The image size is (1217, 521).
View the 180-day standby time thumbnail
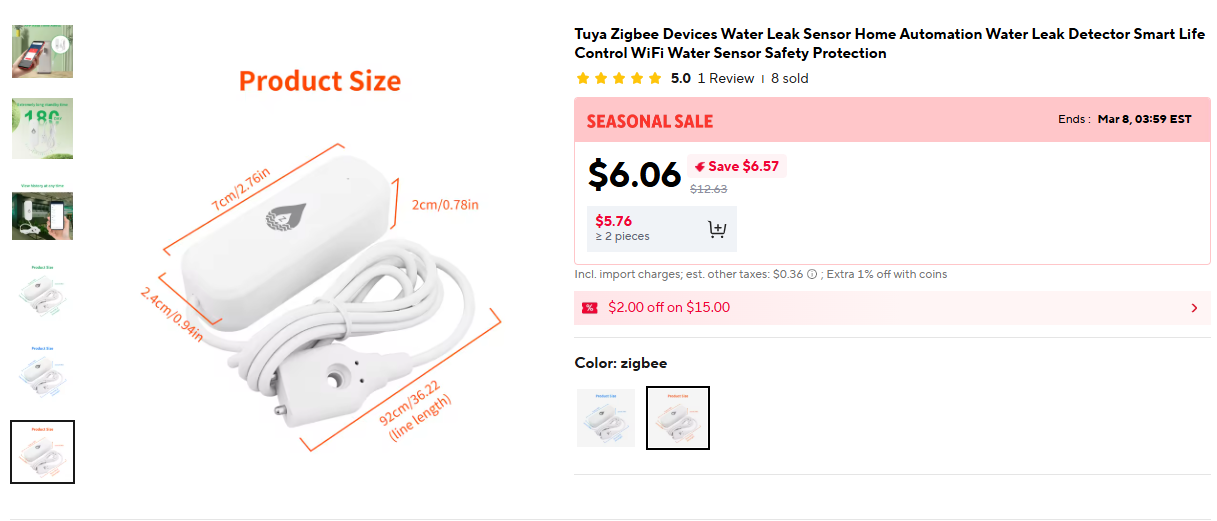point(42,128)
